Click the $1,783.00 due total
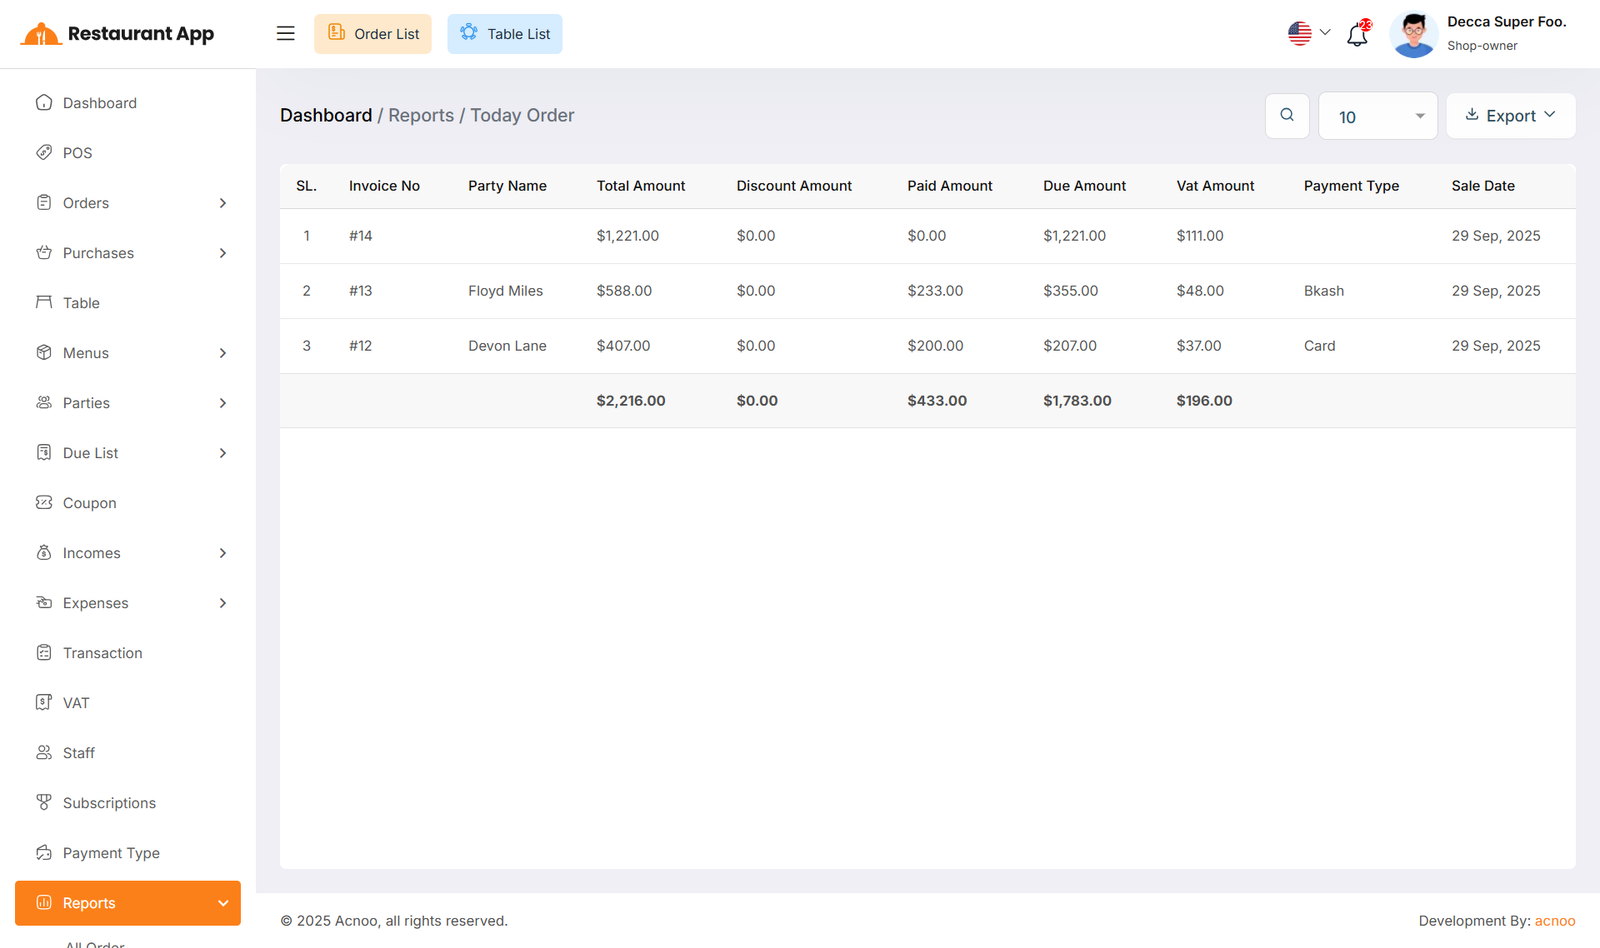1600x948 pixels. 1077,401
